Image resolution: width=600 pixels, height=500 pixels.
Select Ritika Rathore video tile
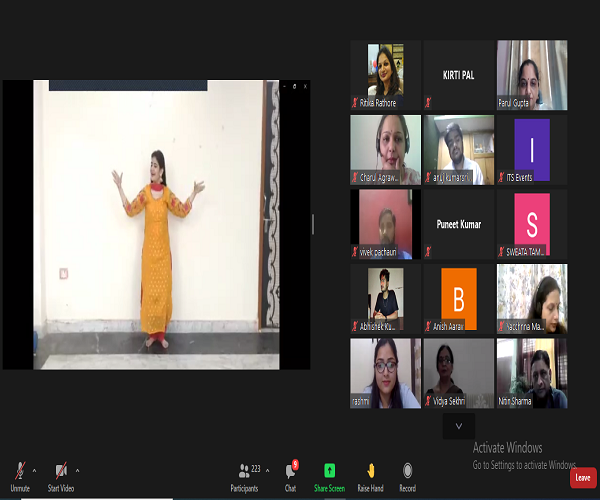[x=385, y=75]
